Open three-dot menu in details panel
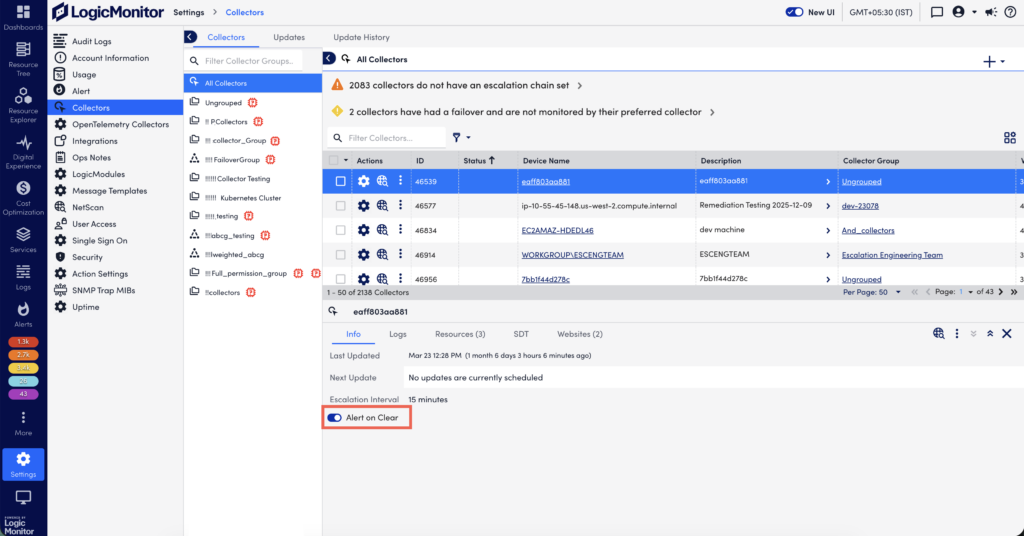Viewport: 1024px width, 536px height. coord(957,334)
